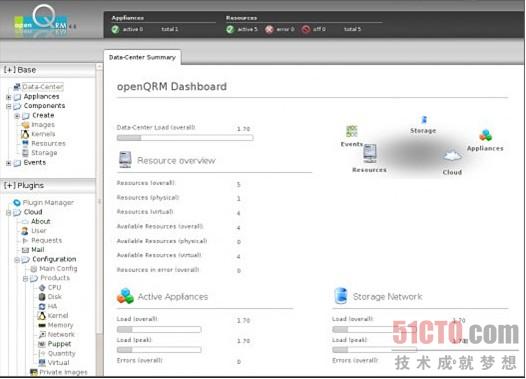The width and height of the screenshot is (526, 379).
Task: Open Requests under Cloud
Action: pyautogui.click(x=47, y=240)
